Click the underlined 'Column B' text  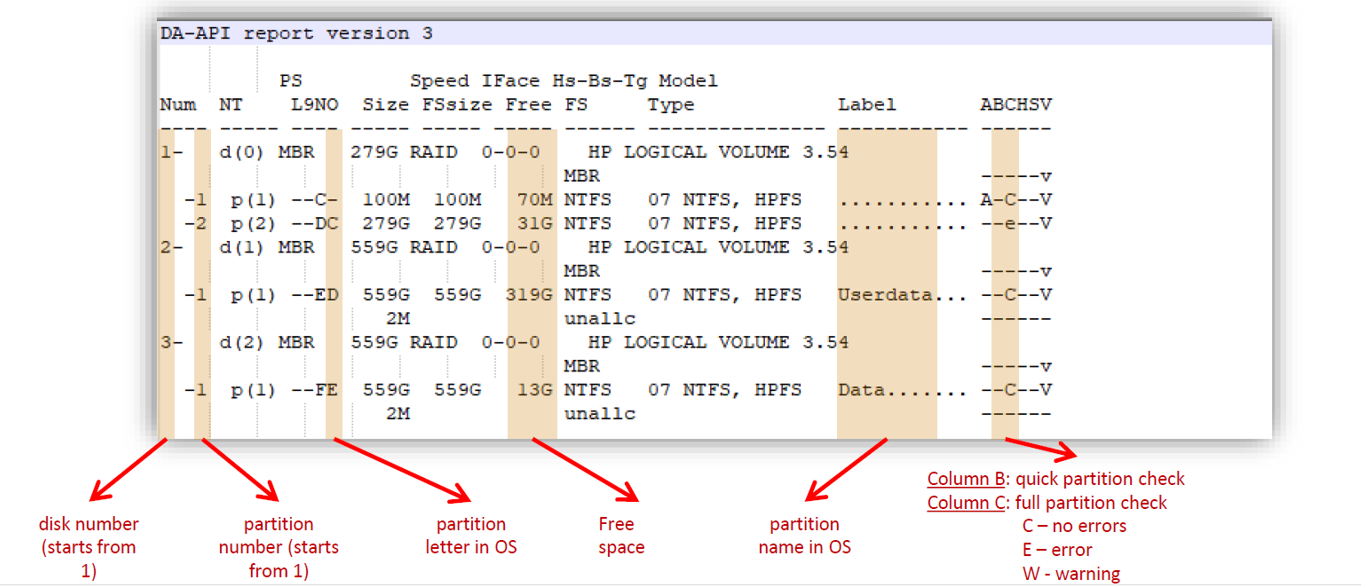pos(965,479)
